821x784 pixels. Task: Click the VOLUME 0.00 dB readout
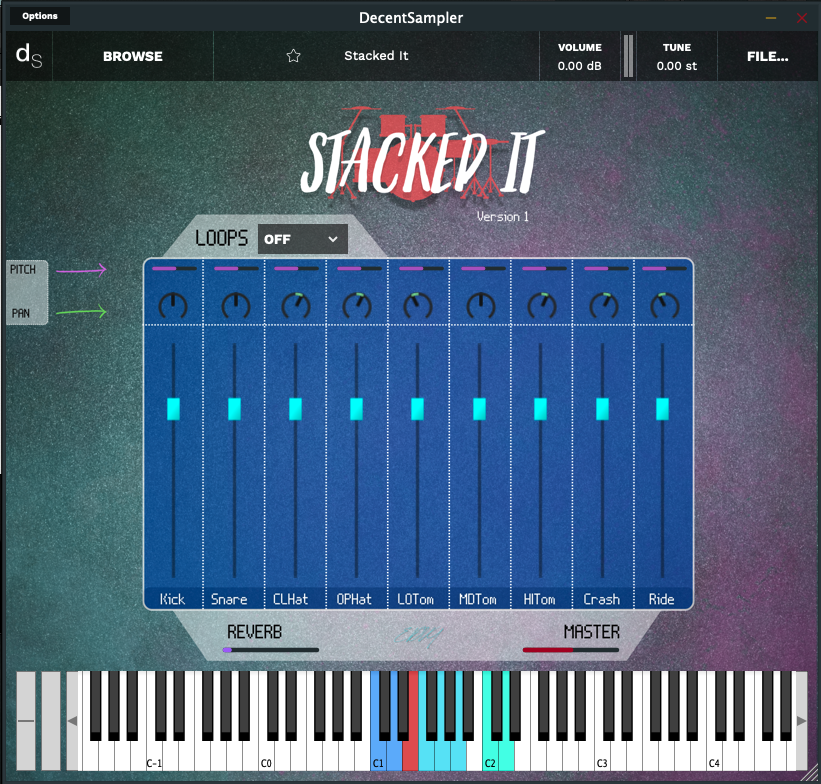click(x=580, y=56)
